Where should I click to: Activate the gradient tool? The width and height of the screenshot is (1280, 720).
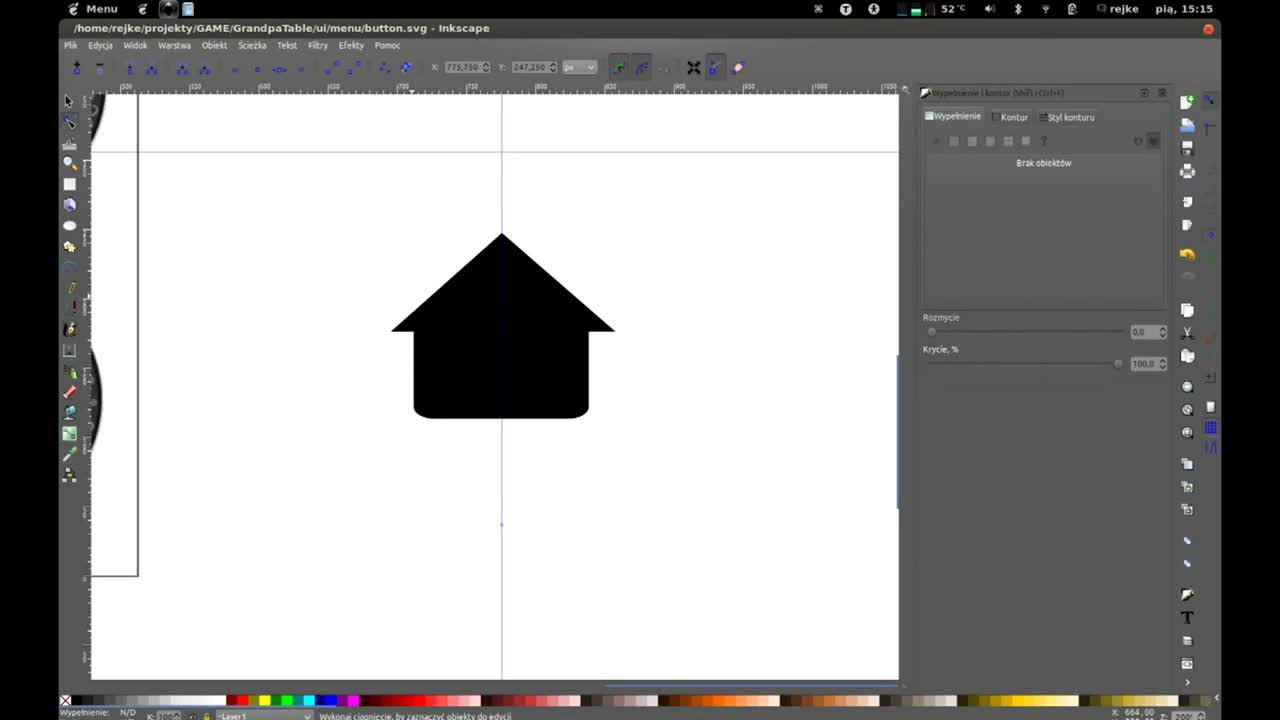click(69, 433)
